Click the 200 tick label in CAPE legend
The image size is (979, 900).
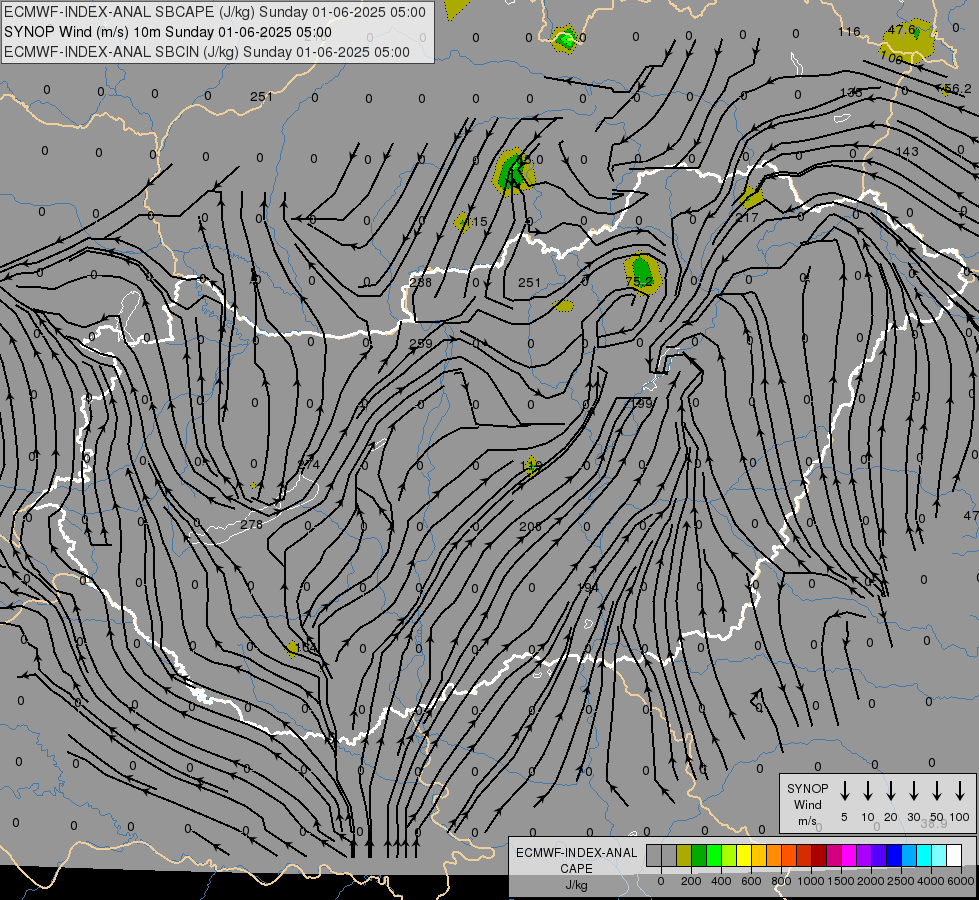pos(691,881)
